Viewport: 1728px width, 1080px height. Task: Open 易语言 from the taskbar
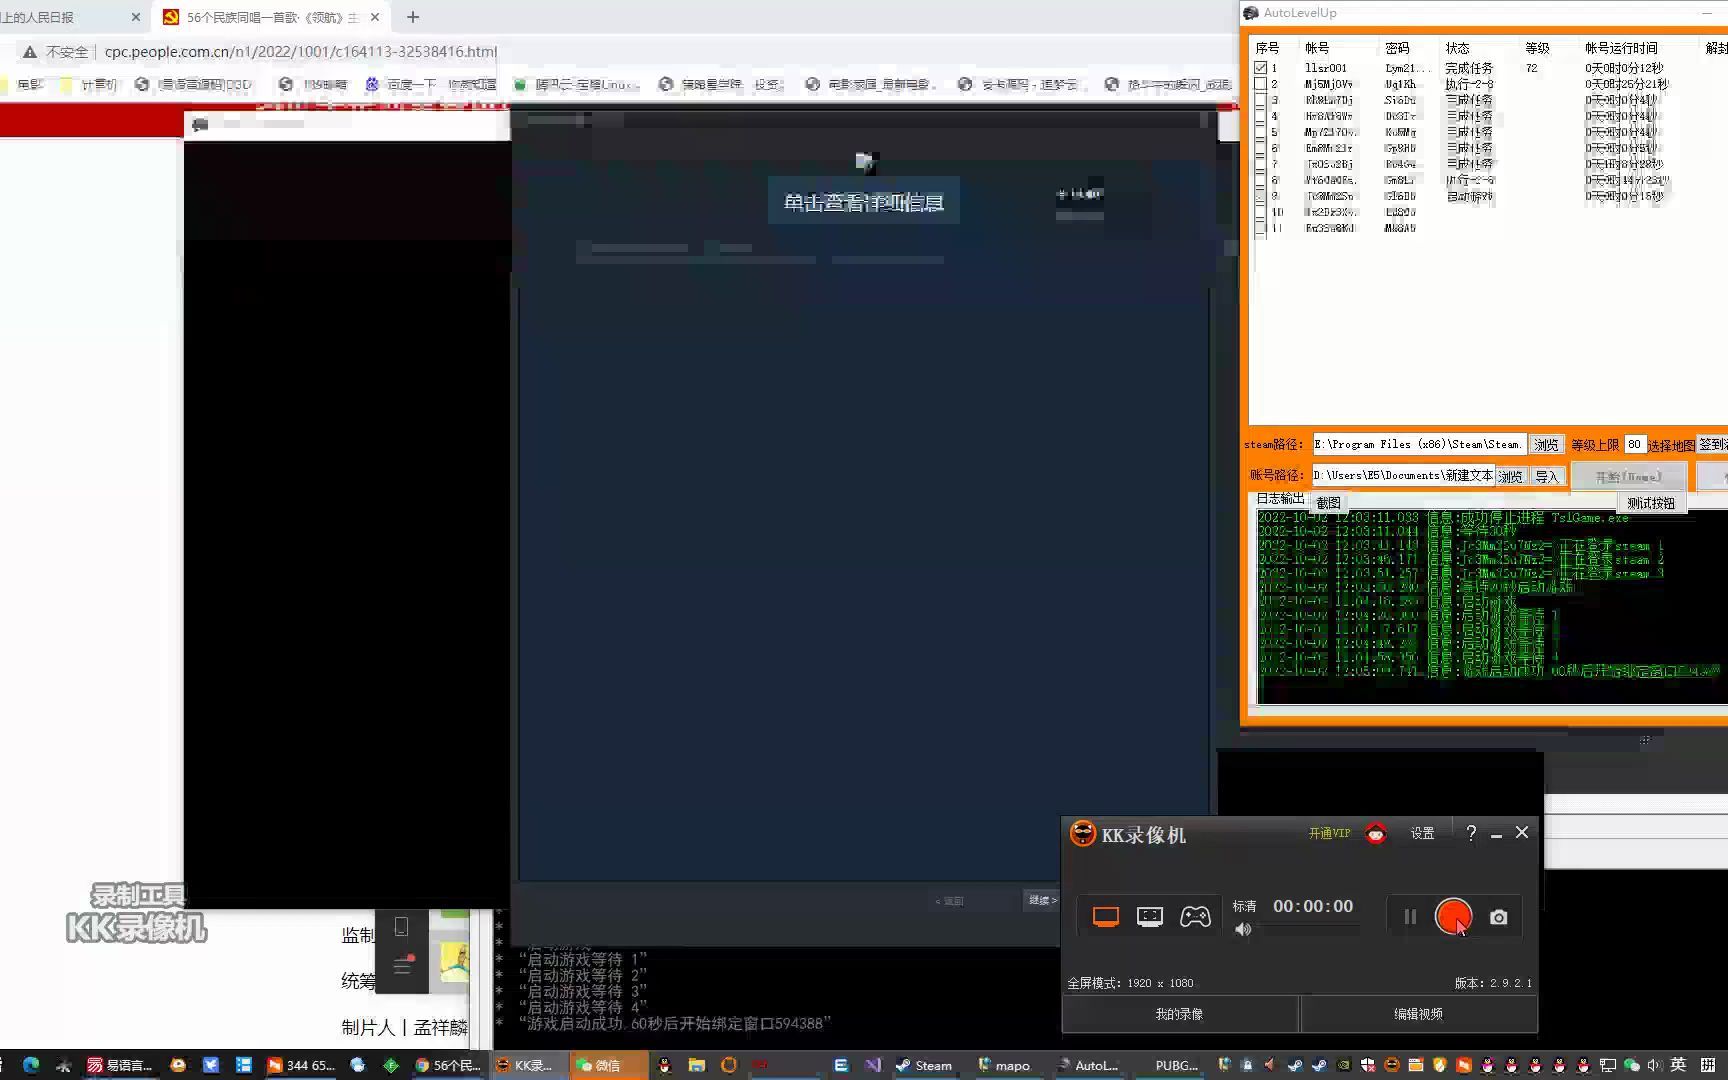(119, 1065)
